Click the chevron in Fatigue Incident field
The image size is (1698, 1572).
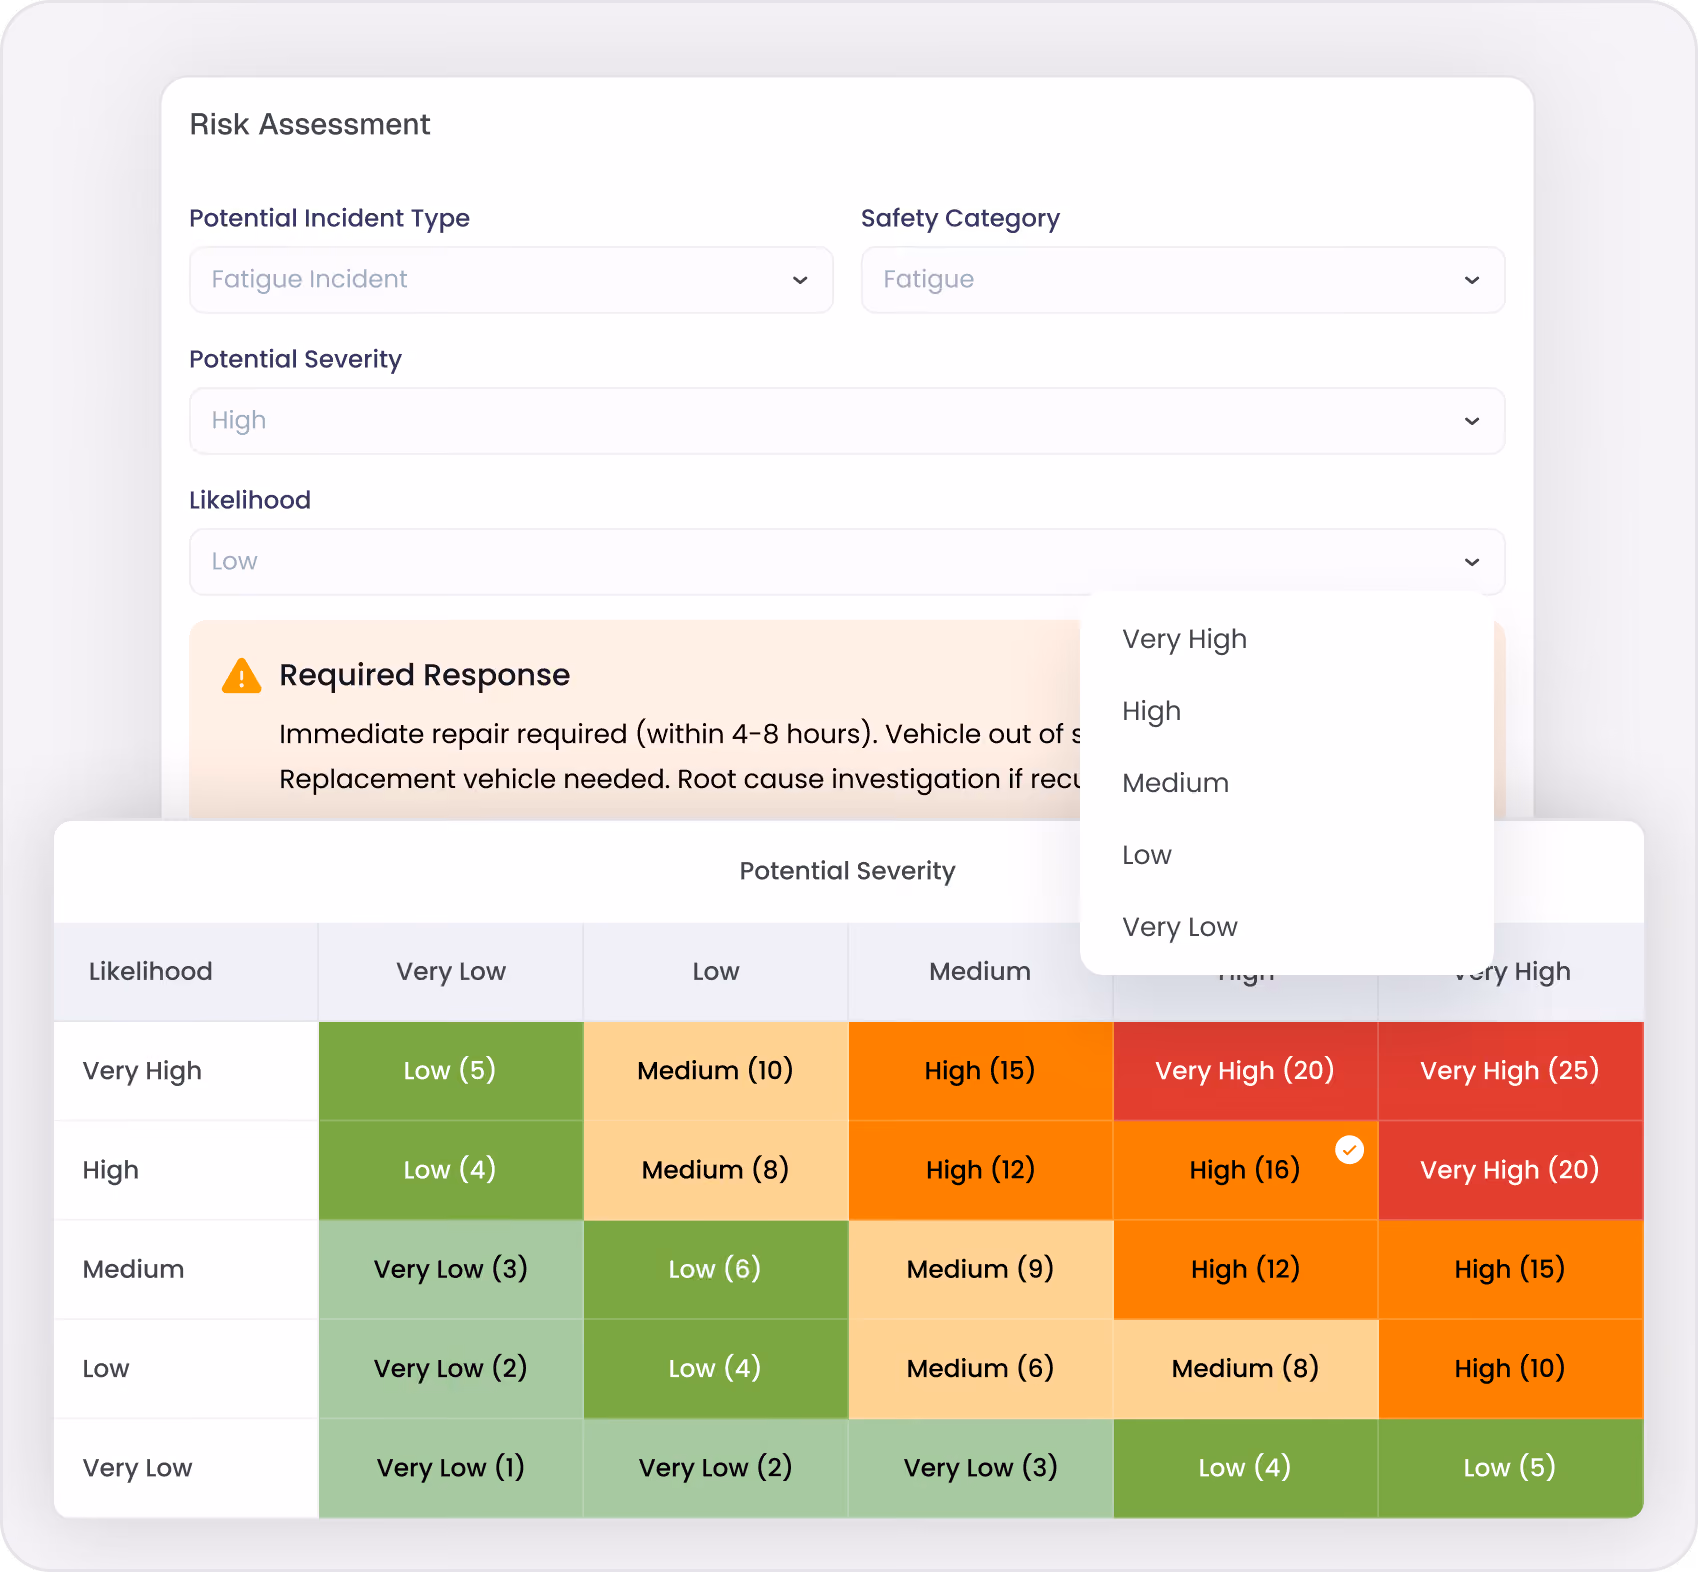point(800,280)
